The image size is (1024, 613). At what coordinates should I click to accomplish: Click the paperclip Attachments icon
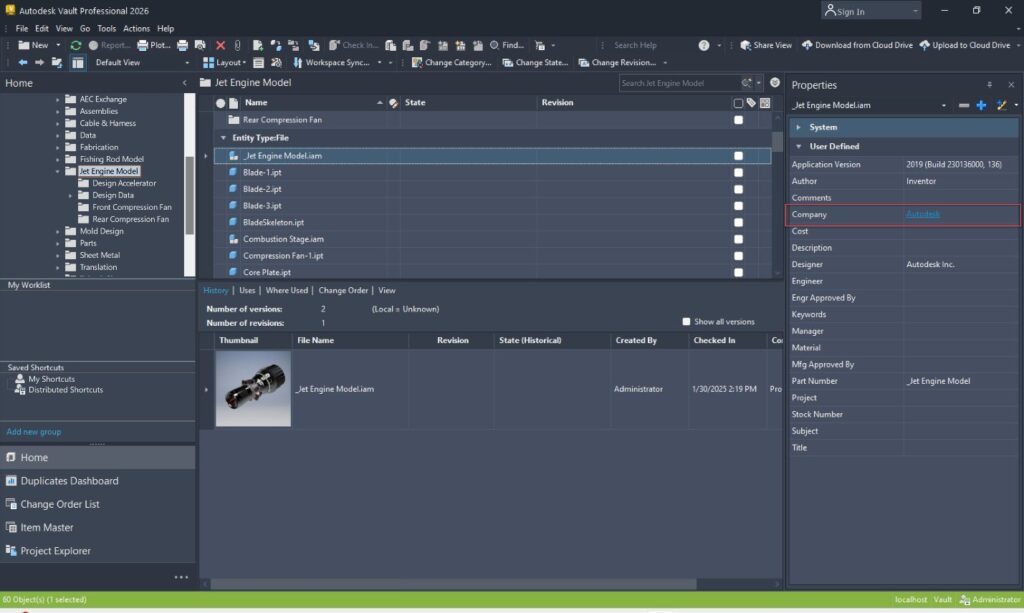[x=237, y=45]
